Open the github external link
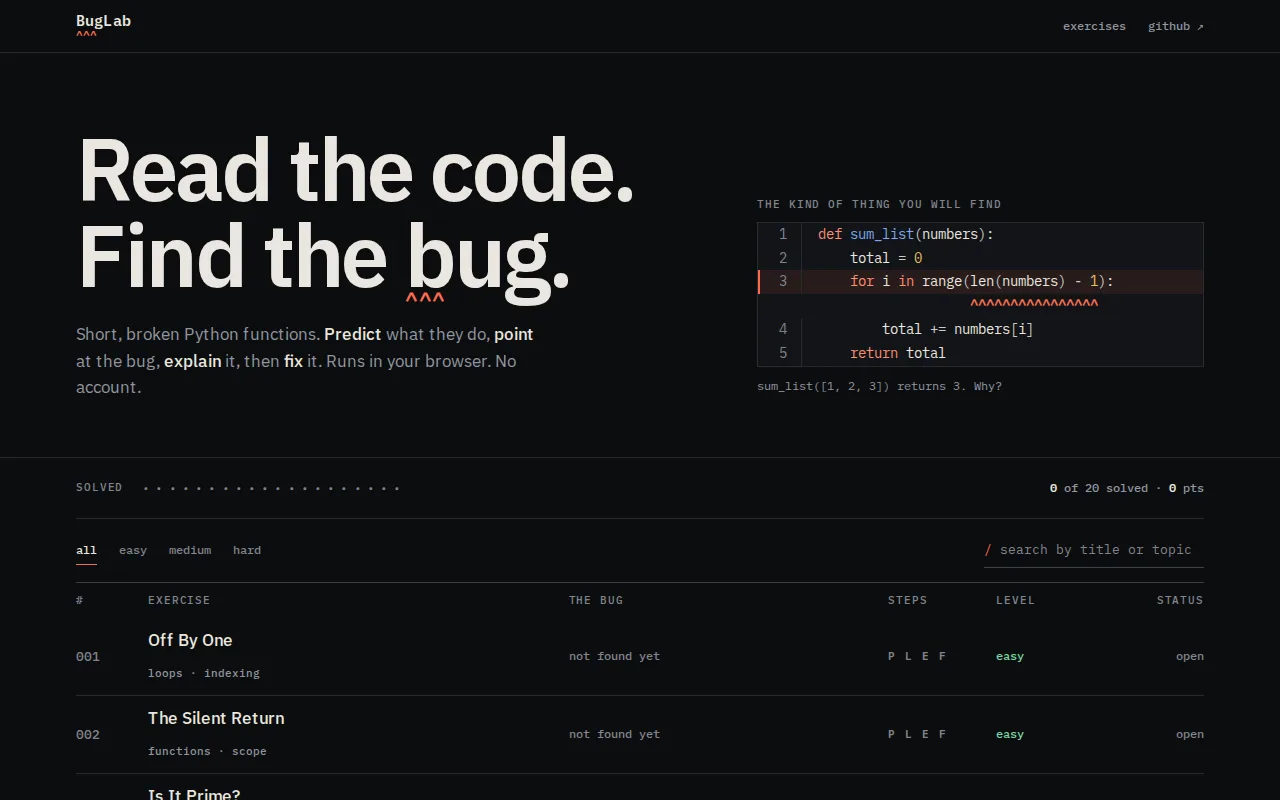 (1176, 26)
